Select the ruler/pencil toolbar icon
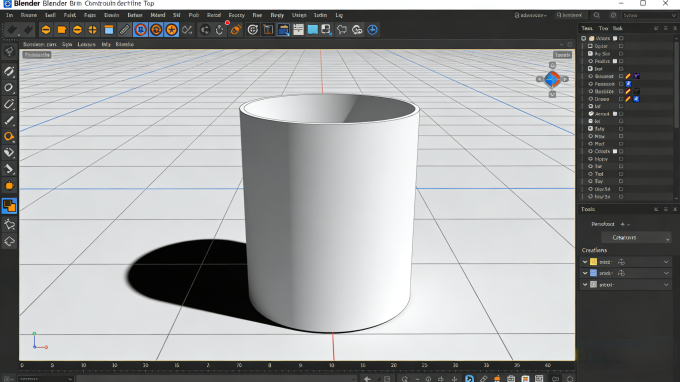This screenshot has width=680, height=382. point(124,29)
